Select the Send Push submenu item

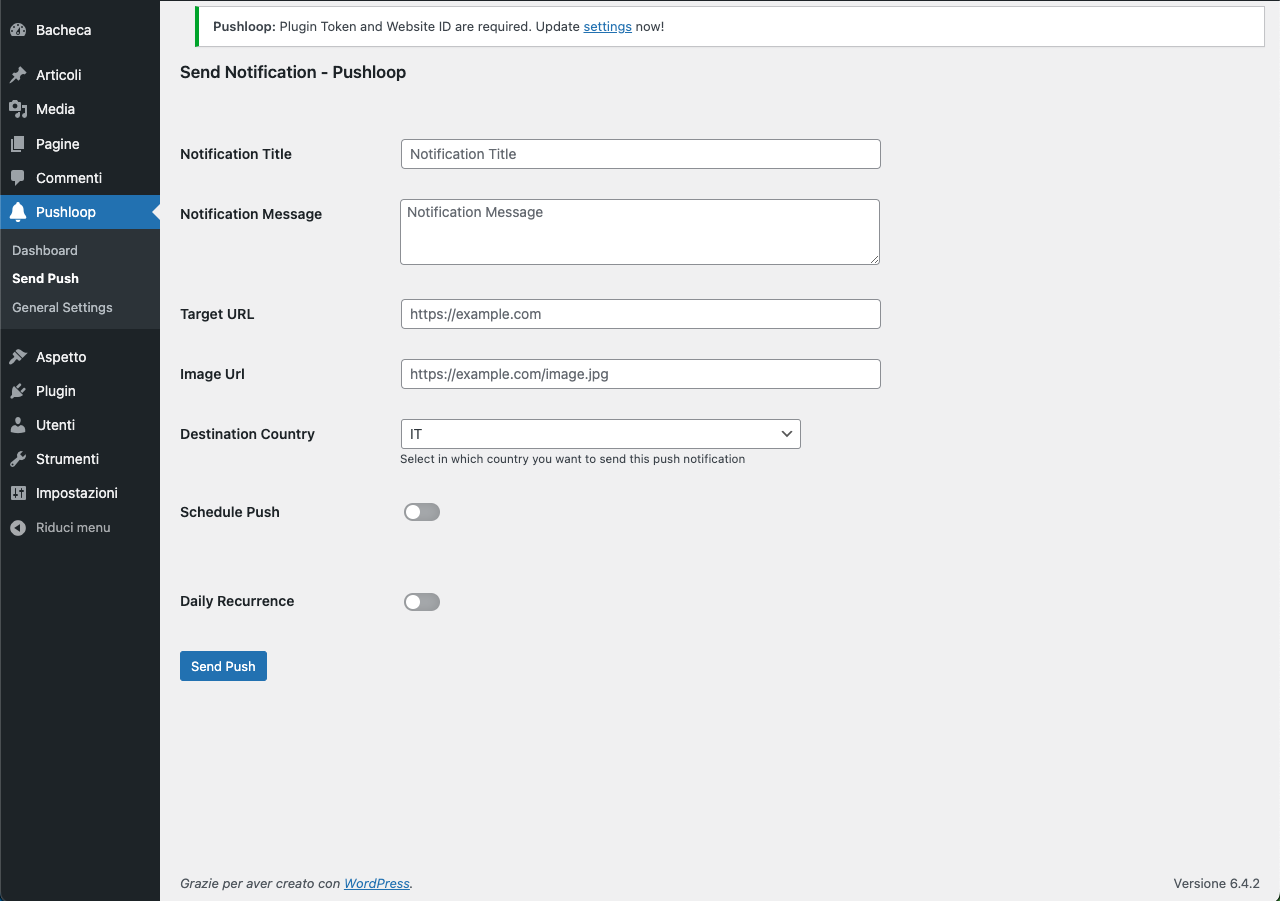45,278
